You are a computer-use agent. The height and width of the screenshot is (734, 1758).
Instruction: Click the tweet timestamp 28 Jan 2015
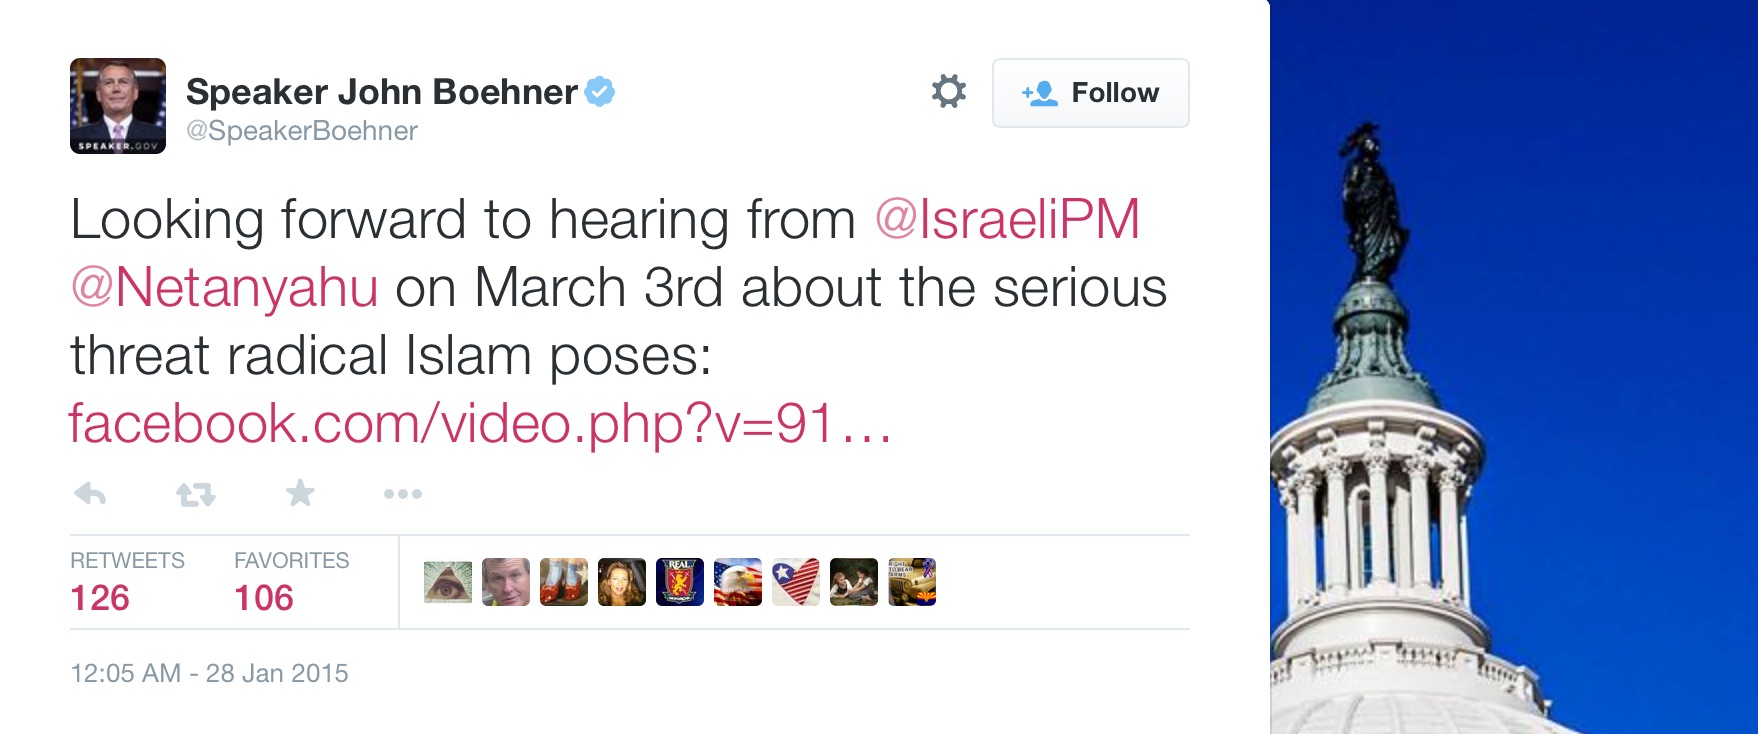[x=209, y=673]
